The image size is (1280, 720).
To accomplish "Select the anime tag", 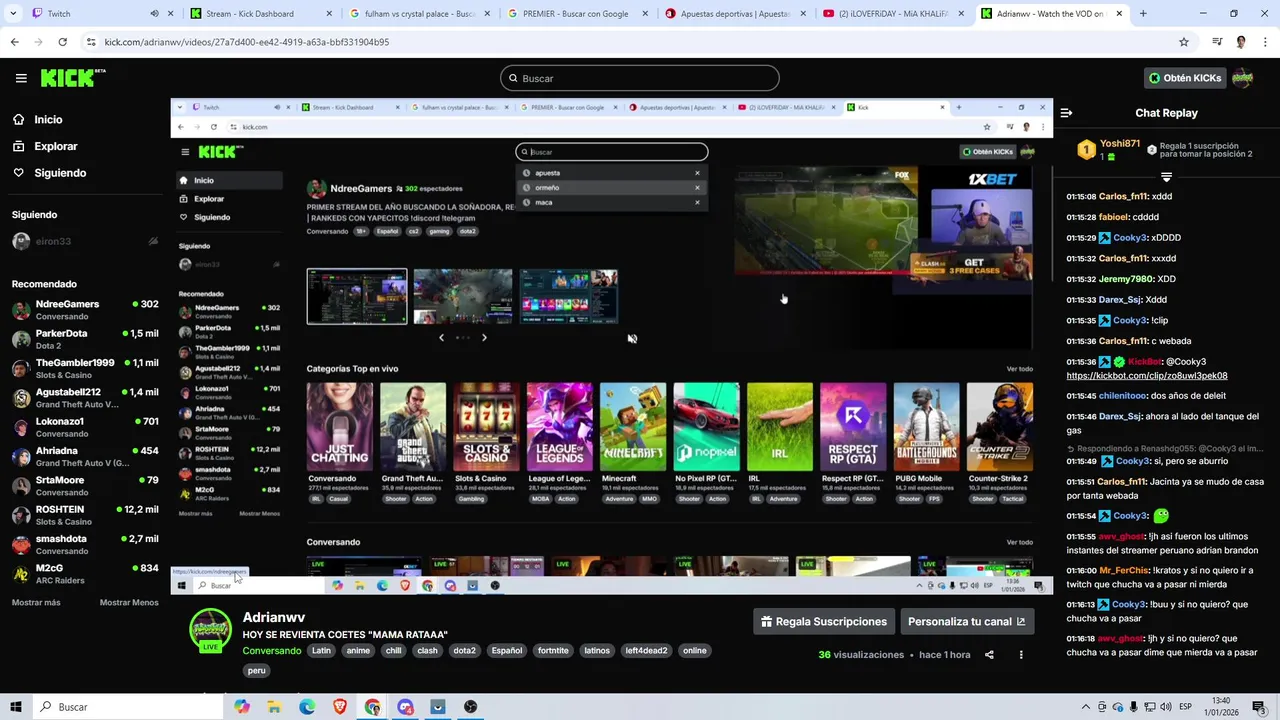I will (358, 651).
